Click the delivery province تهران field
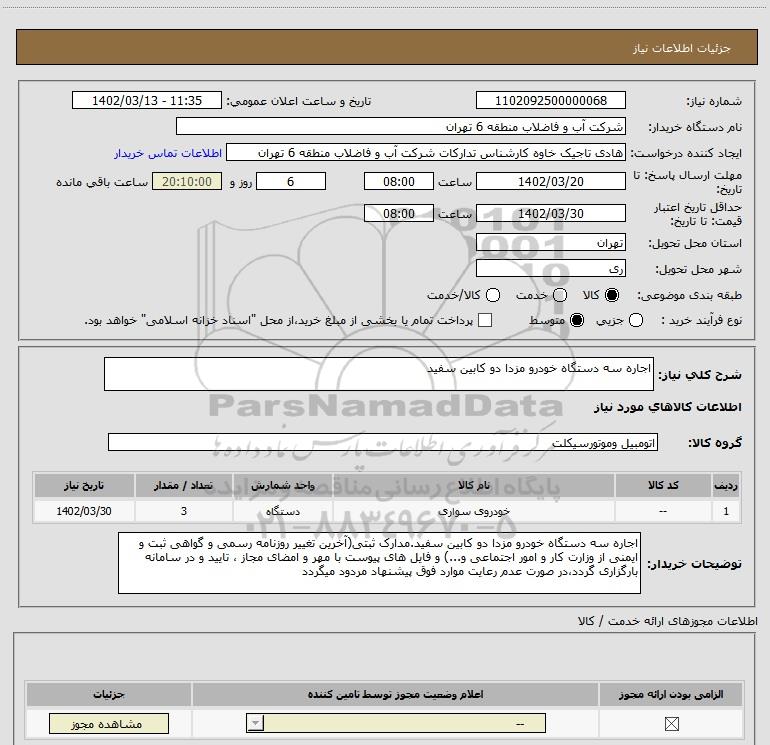Viewport: 770px width, 745px height. 550,243
